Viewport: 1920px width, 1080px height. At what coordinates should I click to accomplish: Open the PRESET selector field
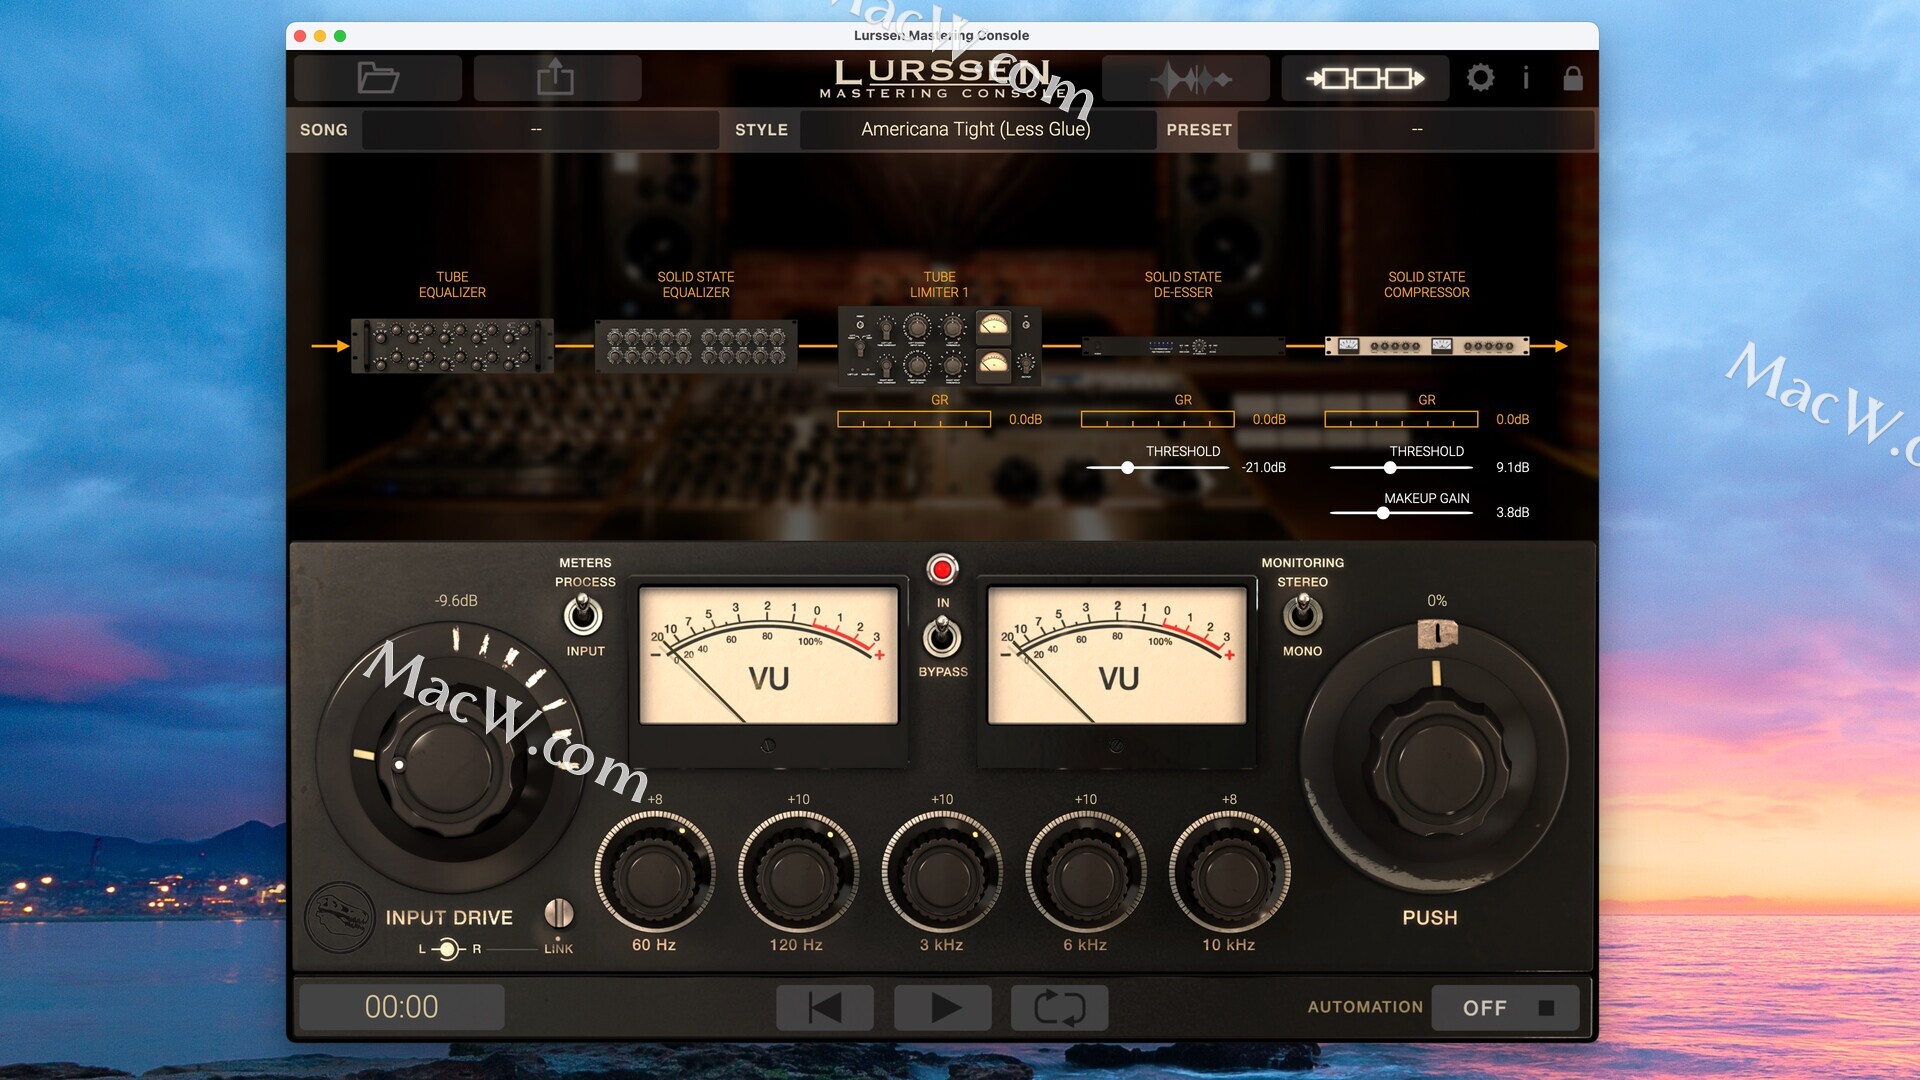(x=1415, y=130)
